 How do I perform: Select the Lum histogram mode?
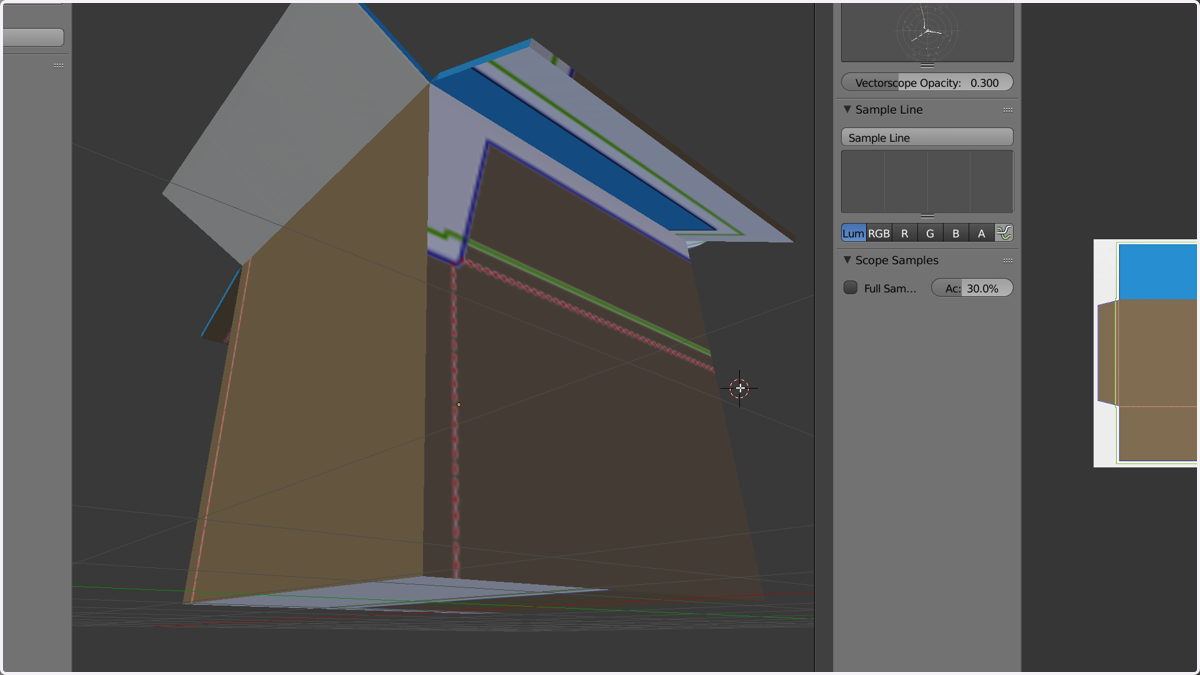tap(854, 233)
